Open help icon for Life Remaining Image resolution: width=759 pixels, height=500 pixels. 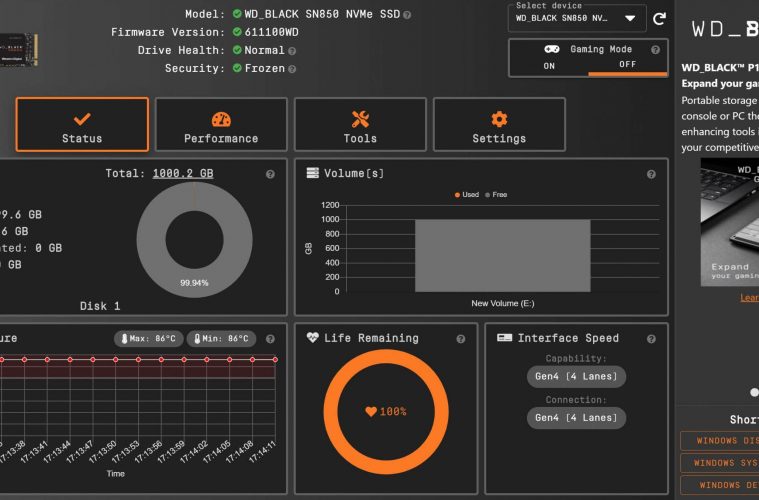(460, 339)
